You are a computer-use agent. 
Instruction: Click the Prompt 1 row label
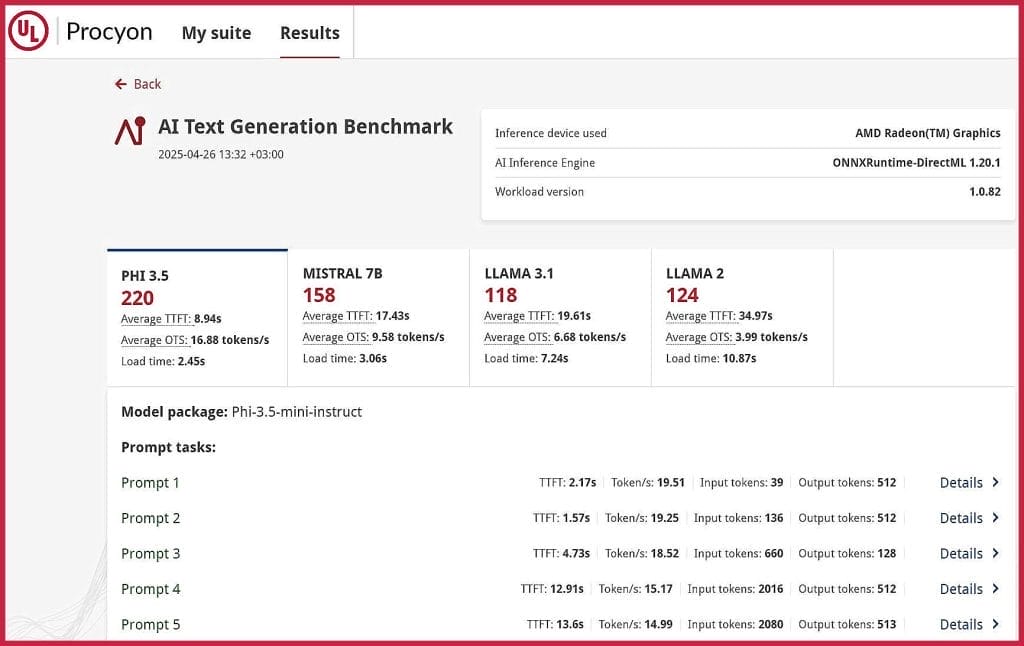click(150, 483)
